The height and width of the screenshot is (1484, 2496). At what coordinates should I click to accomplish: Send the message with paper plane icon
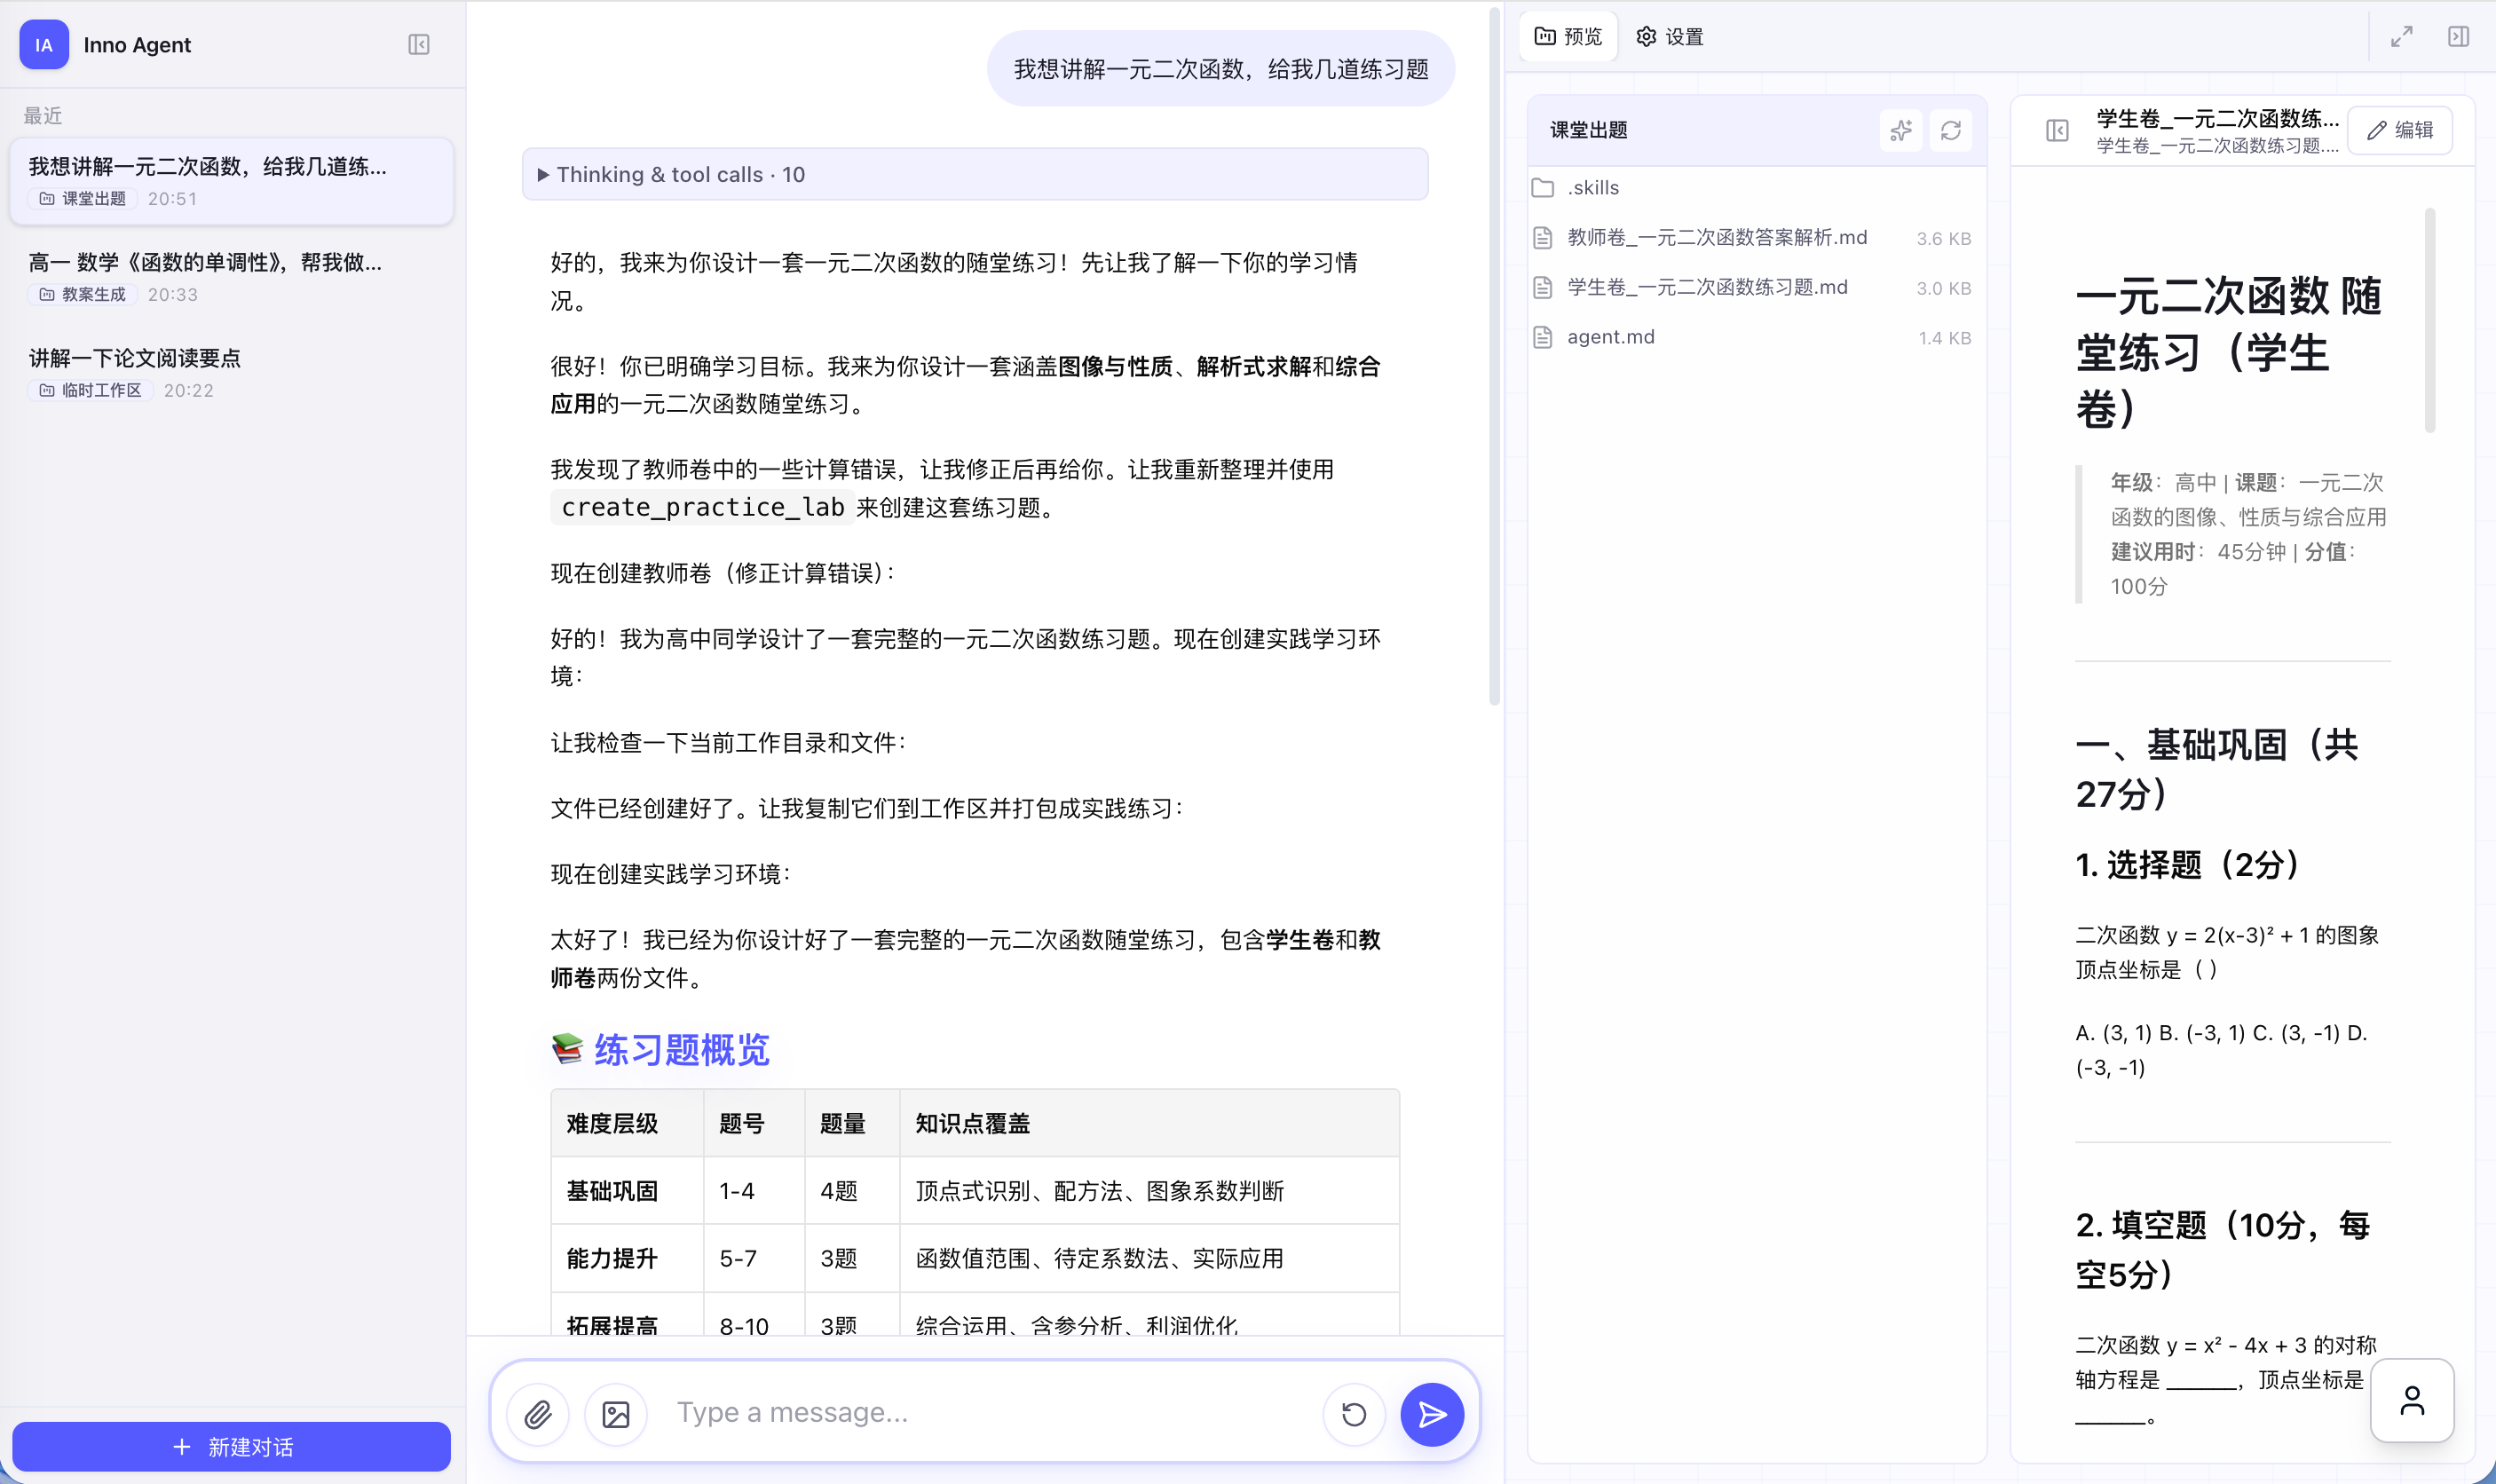[x=1432, y=1414]
